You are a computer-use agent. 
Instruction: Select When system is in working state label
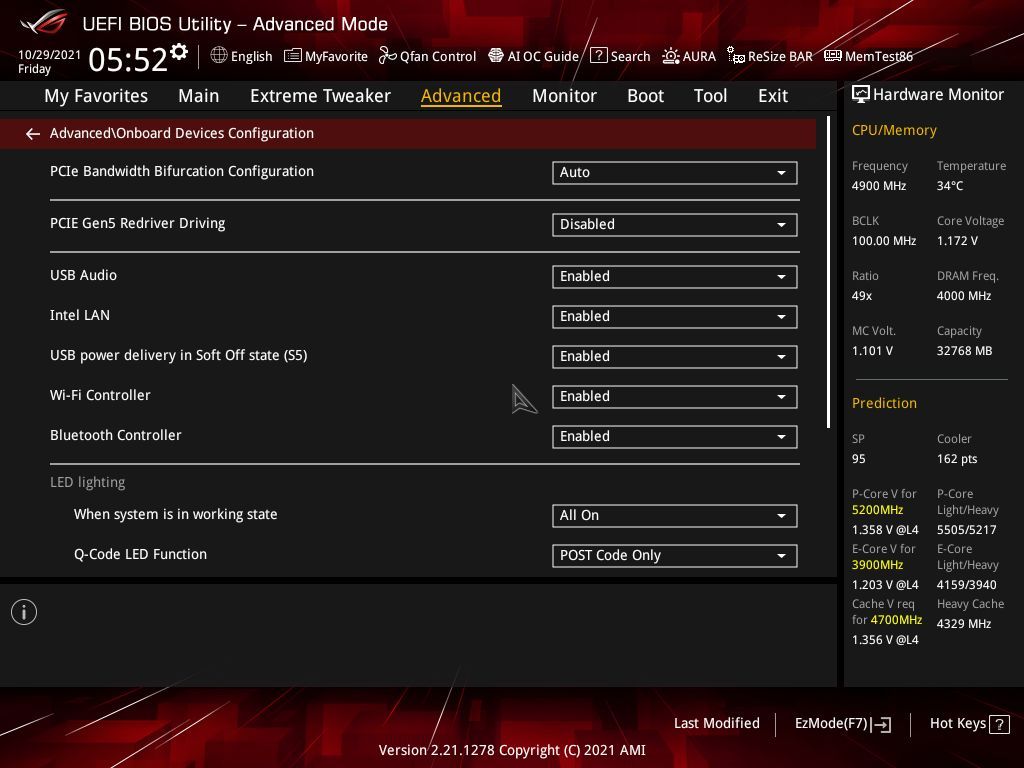175,515
